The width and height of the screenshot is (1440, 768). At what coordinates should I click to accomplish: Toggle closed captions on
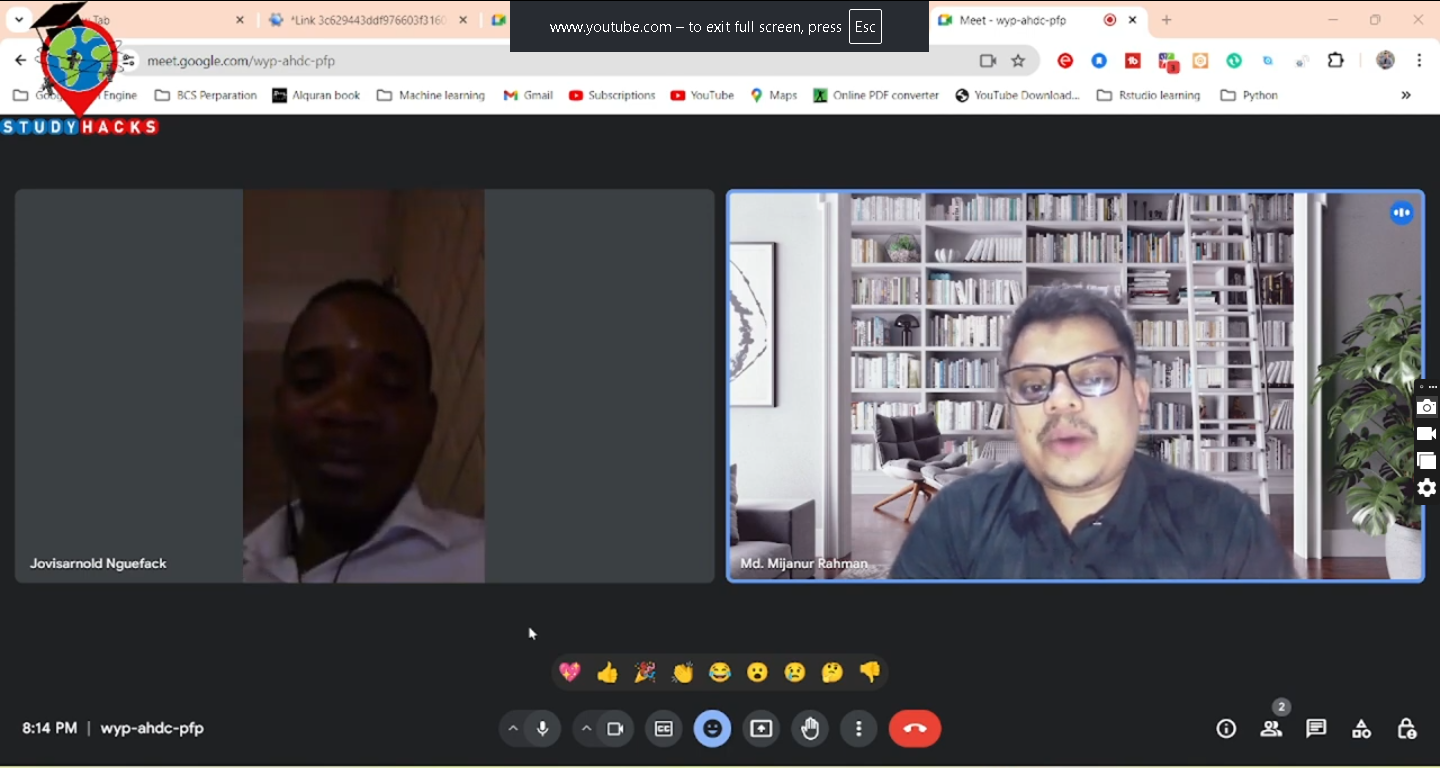tap(663, 729)
